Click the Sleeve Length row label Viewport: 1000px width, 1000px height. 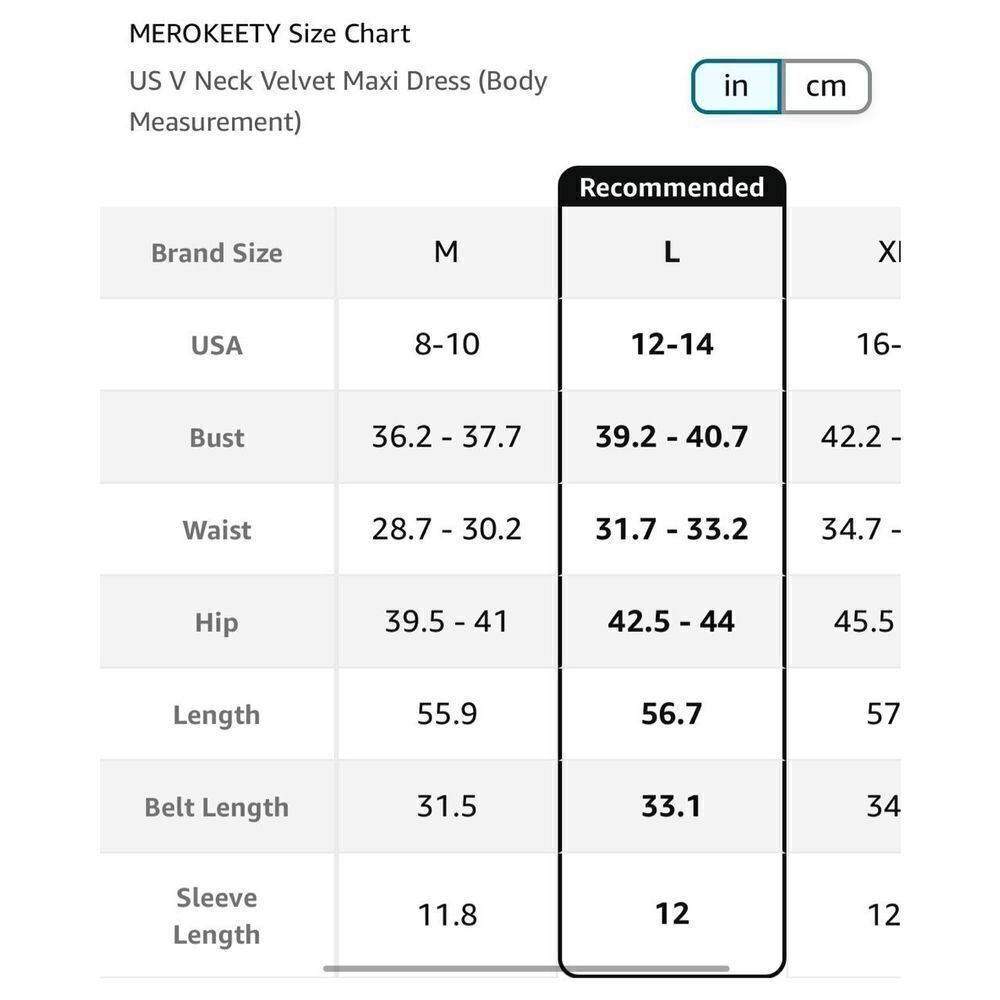(x=217, y=916)
